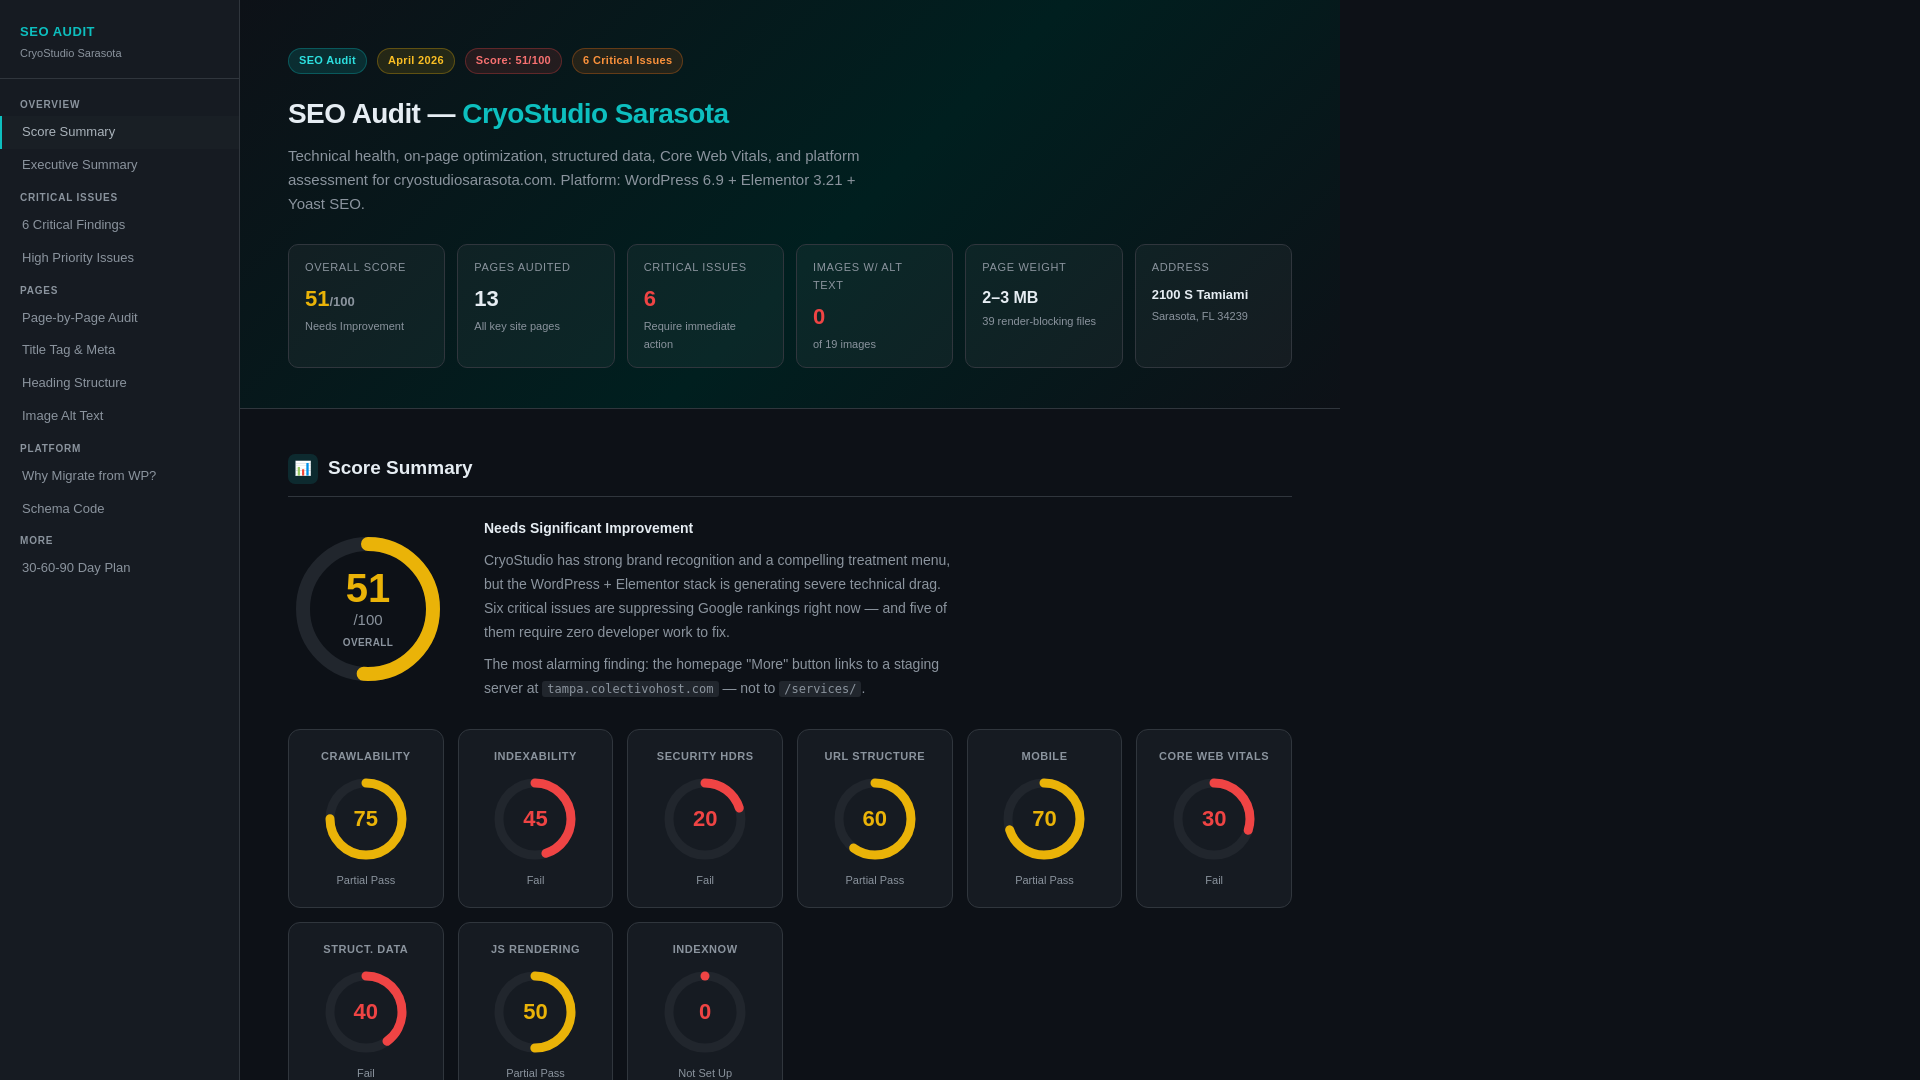This screenshot has height=1080, width=1920.
Task: Go to Schema Code section
Action: coord(120,509)
